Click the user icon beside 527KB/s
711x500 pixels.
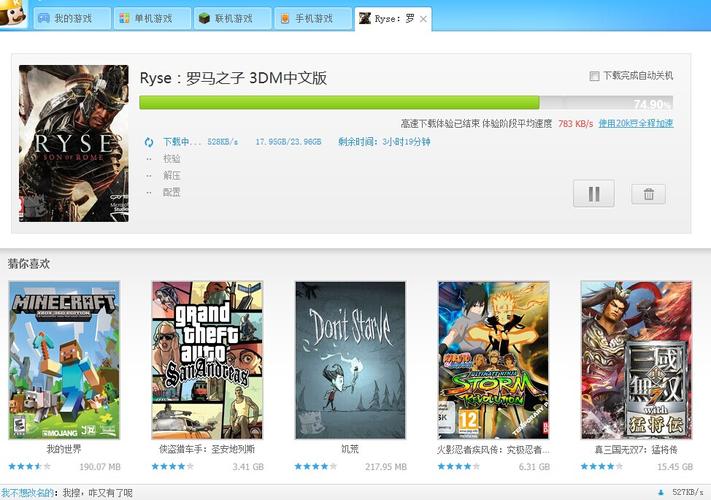click(x=661, y=492)
